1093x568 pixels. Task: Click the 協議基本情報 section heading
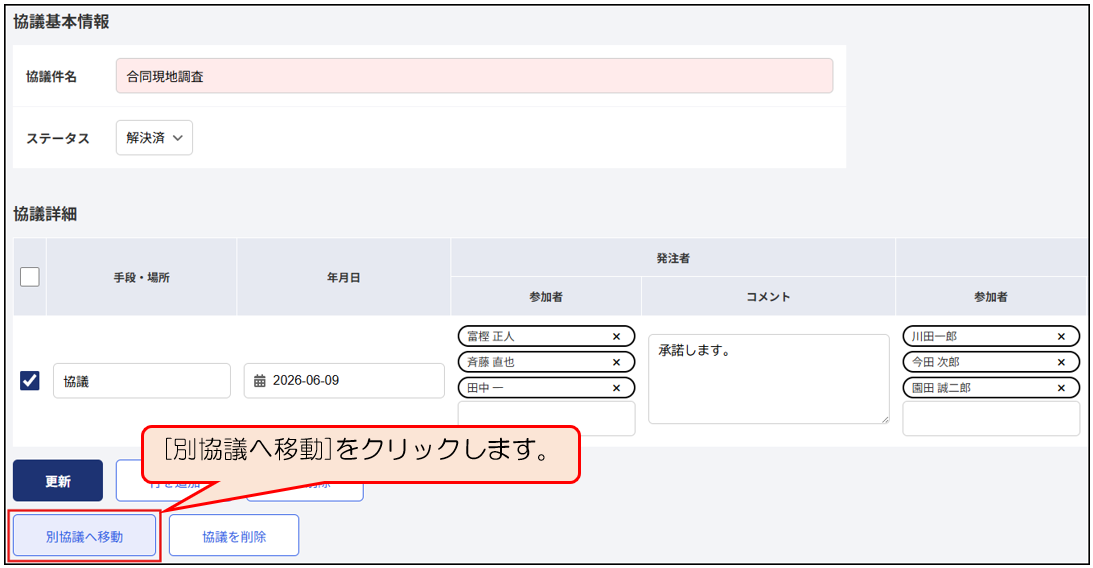coord(61,22)
